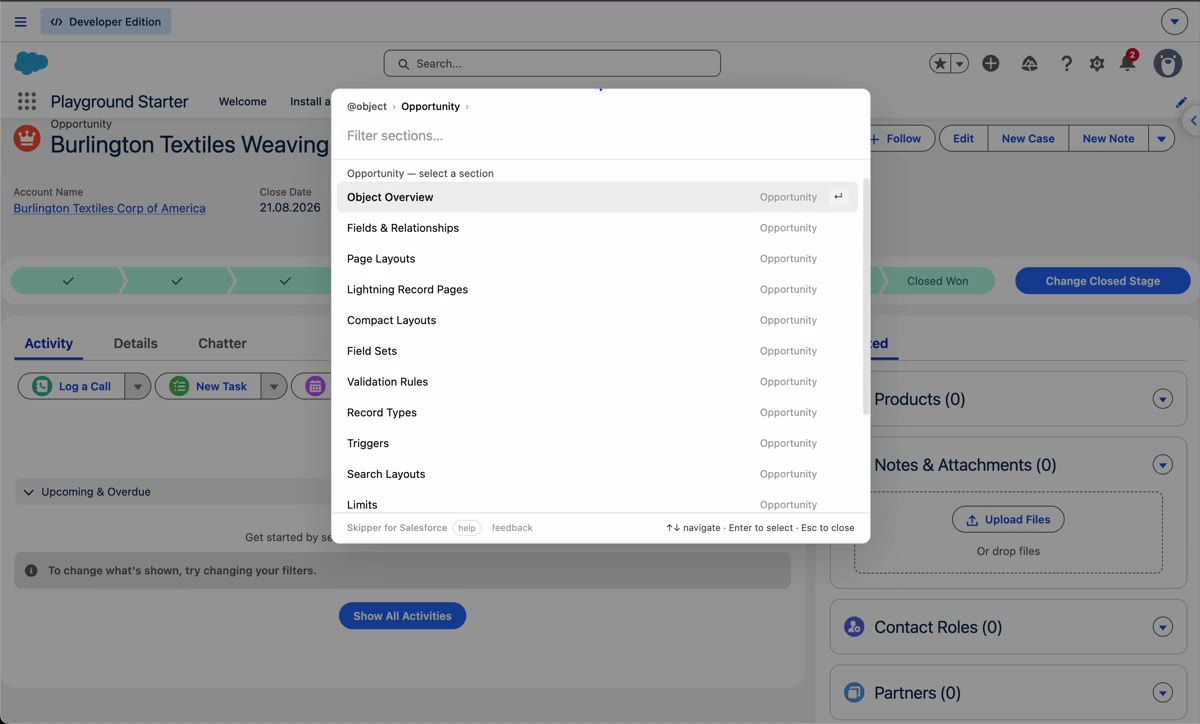
Task: Expand the right sidebar collapse arrow
Action: 1192,121
